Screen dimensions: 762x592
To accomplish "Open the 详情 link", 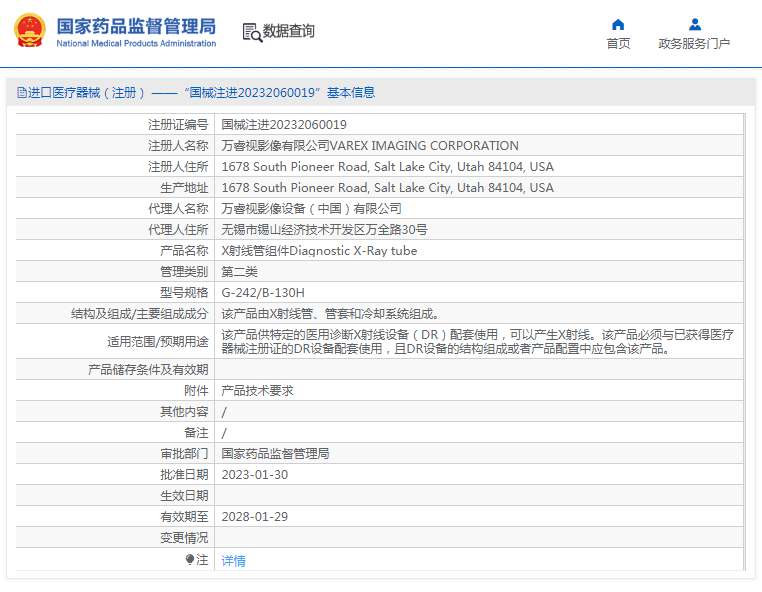I will click(x=234, y=560).
